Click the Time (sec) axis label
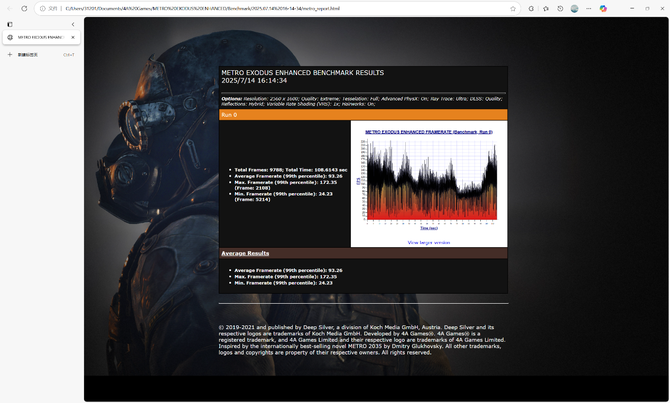This screenshot has height=403, width=670. (429, 228)
